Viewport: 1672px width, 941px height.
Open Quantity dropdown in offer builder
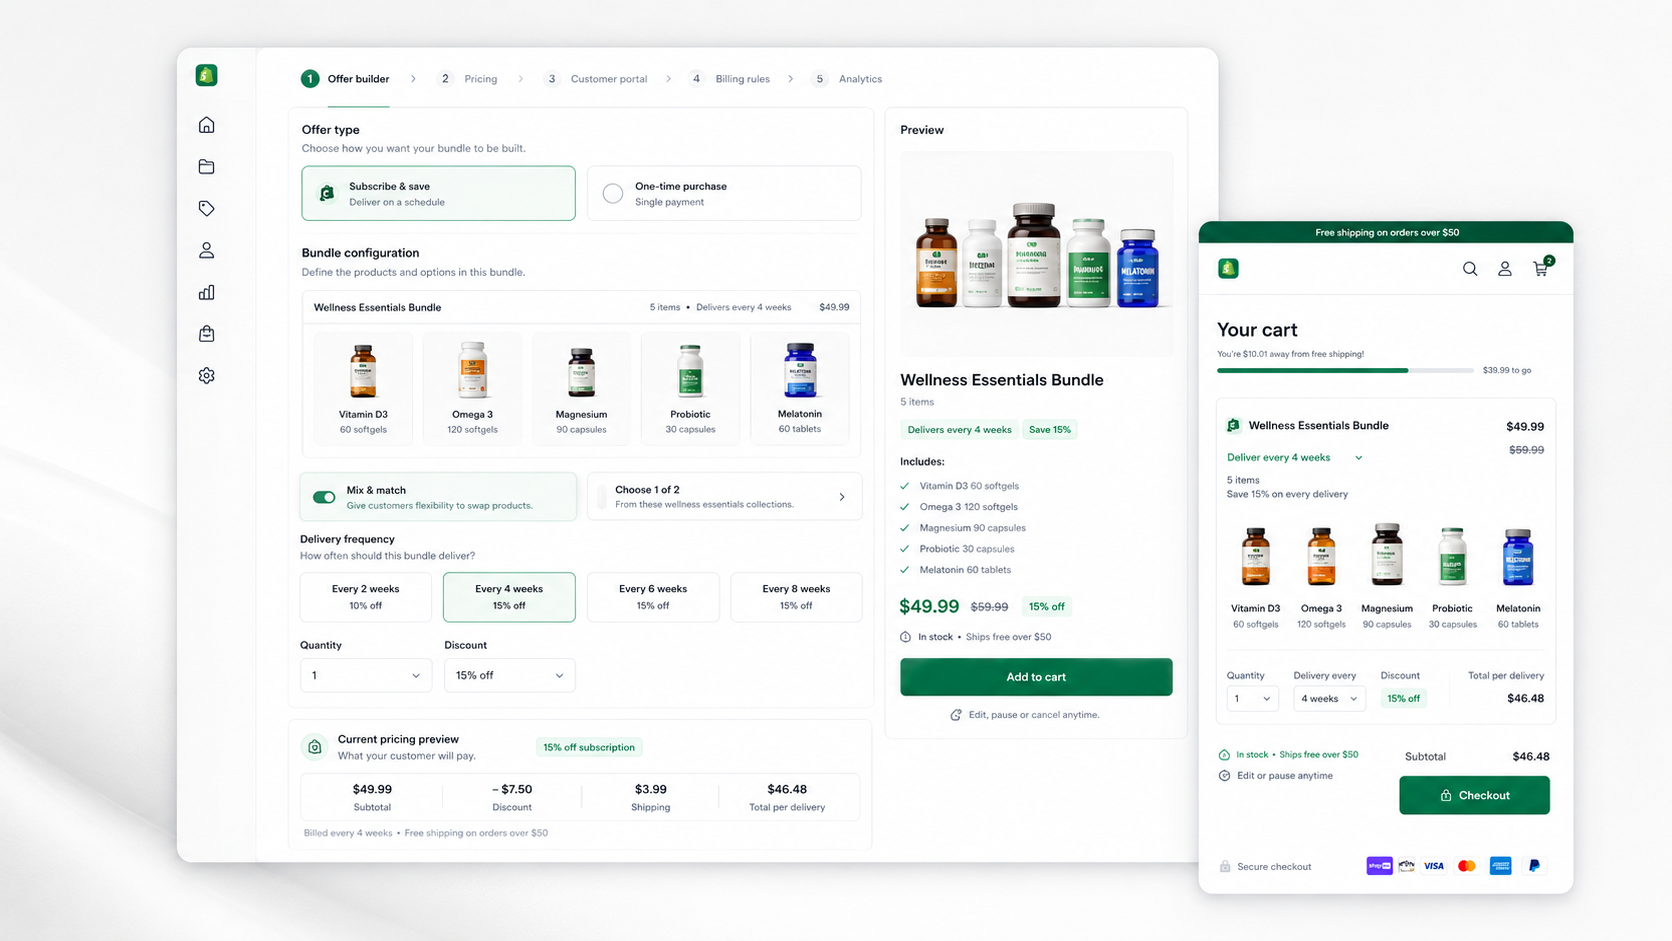pos(366,675)
